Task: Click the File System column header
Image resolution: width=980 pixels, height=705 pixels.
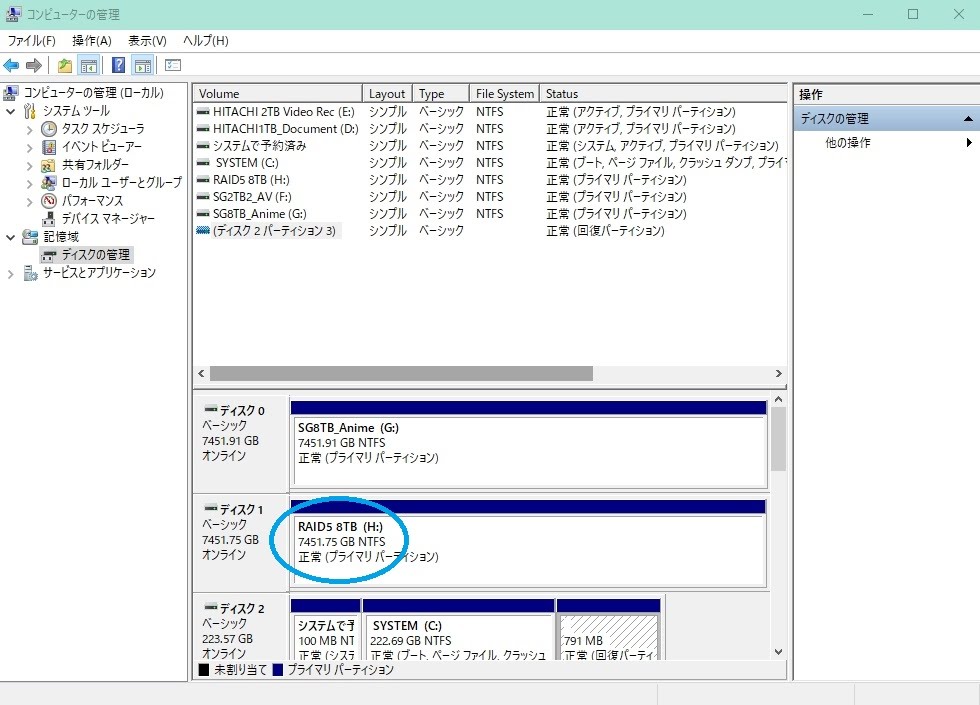Action: pyautogui.click(x=505, y=94)
